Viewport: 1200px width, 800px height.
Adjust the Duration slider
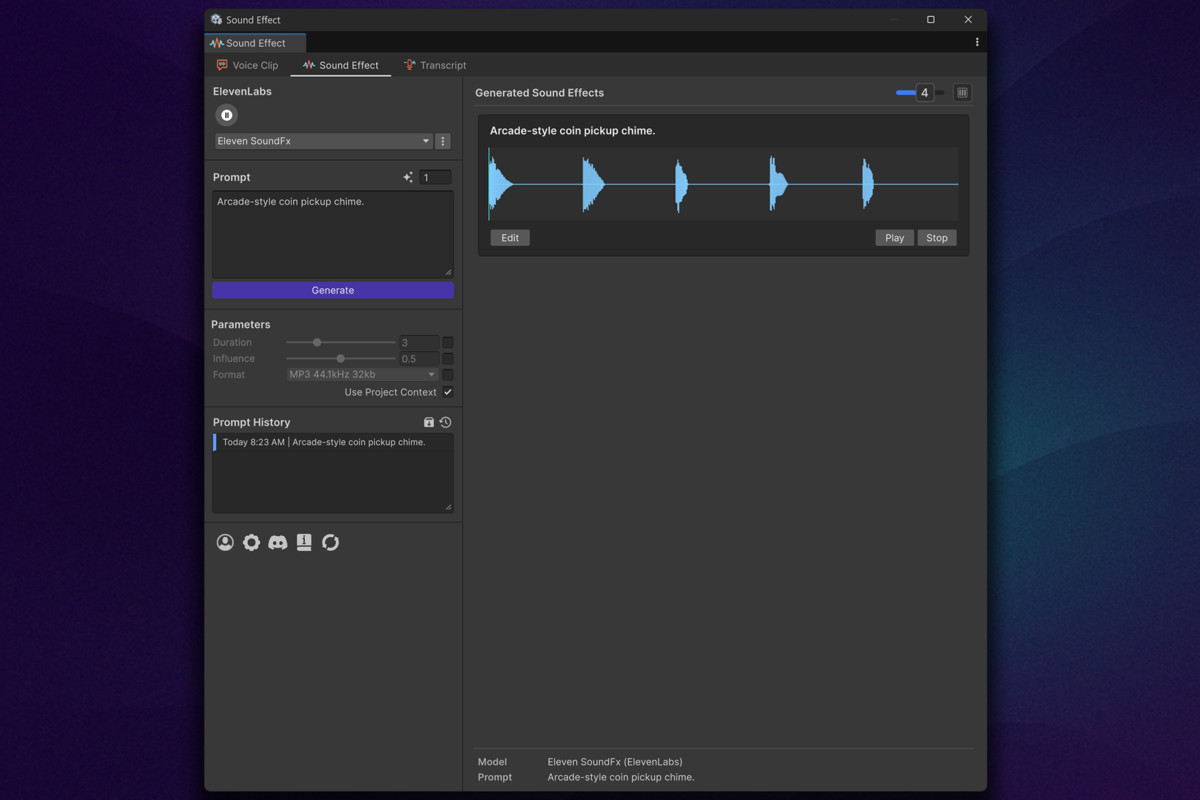(341, 343)
